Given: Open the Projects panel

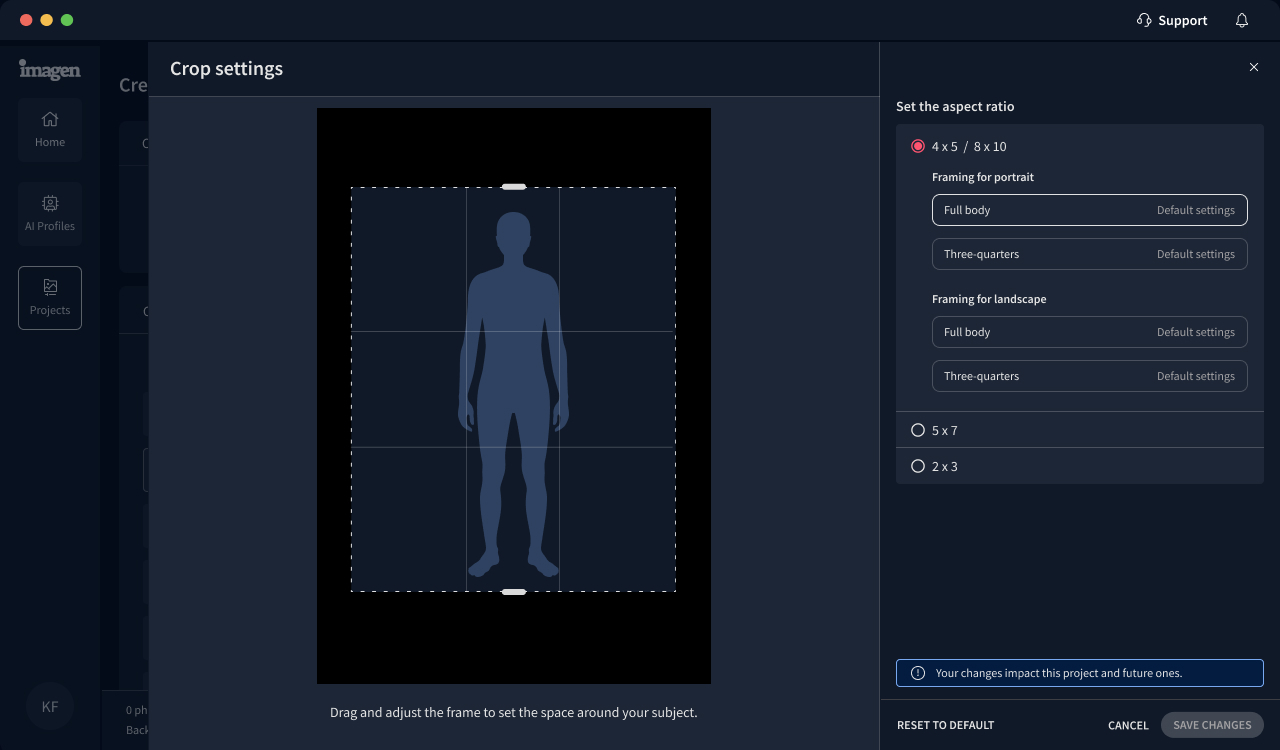Looking at the screenshot, I should [49, 297].
